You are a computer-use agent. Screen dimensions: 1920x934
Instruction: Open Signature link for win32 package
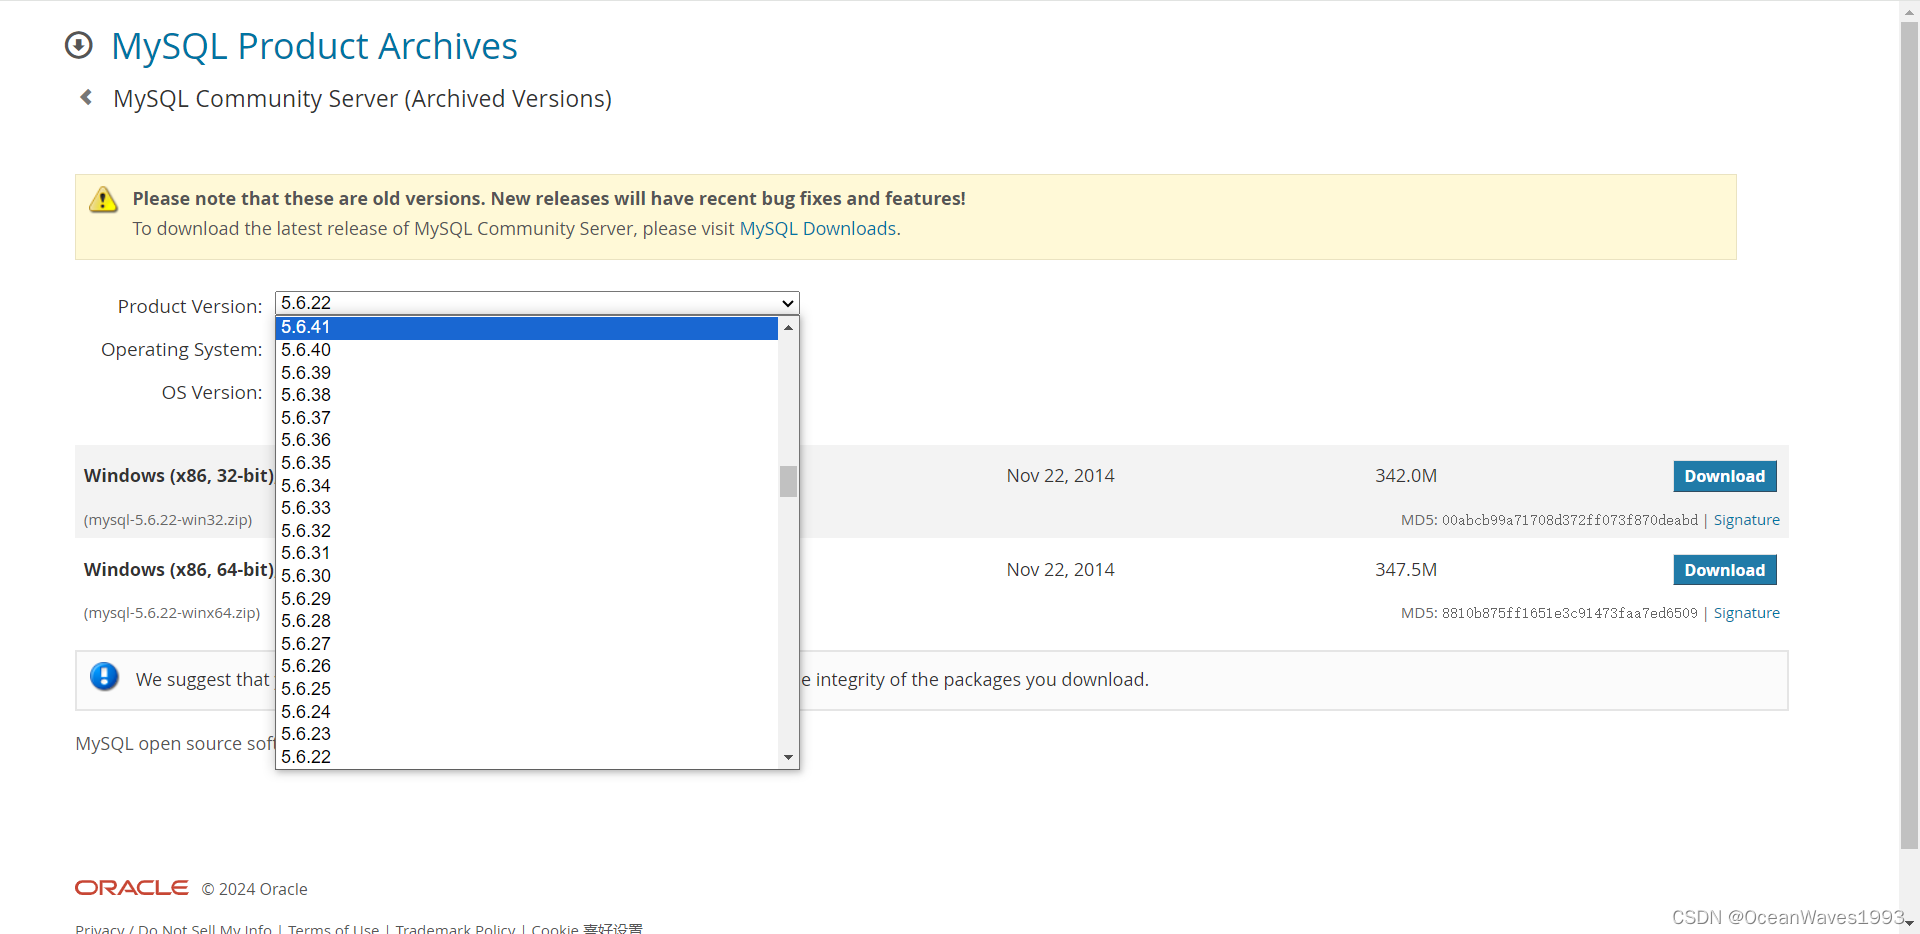pos(1746,520)
